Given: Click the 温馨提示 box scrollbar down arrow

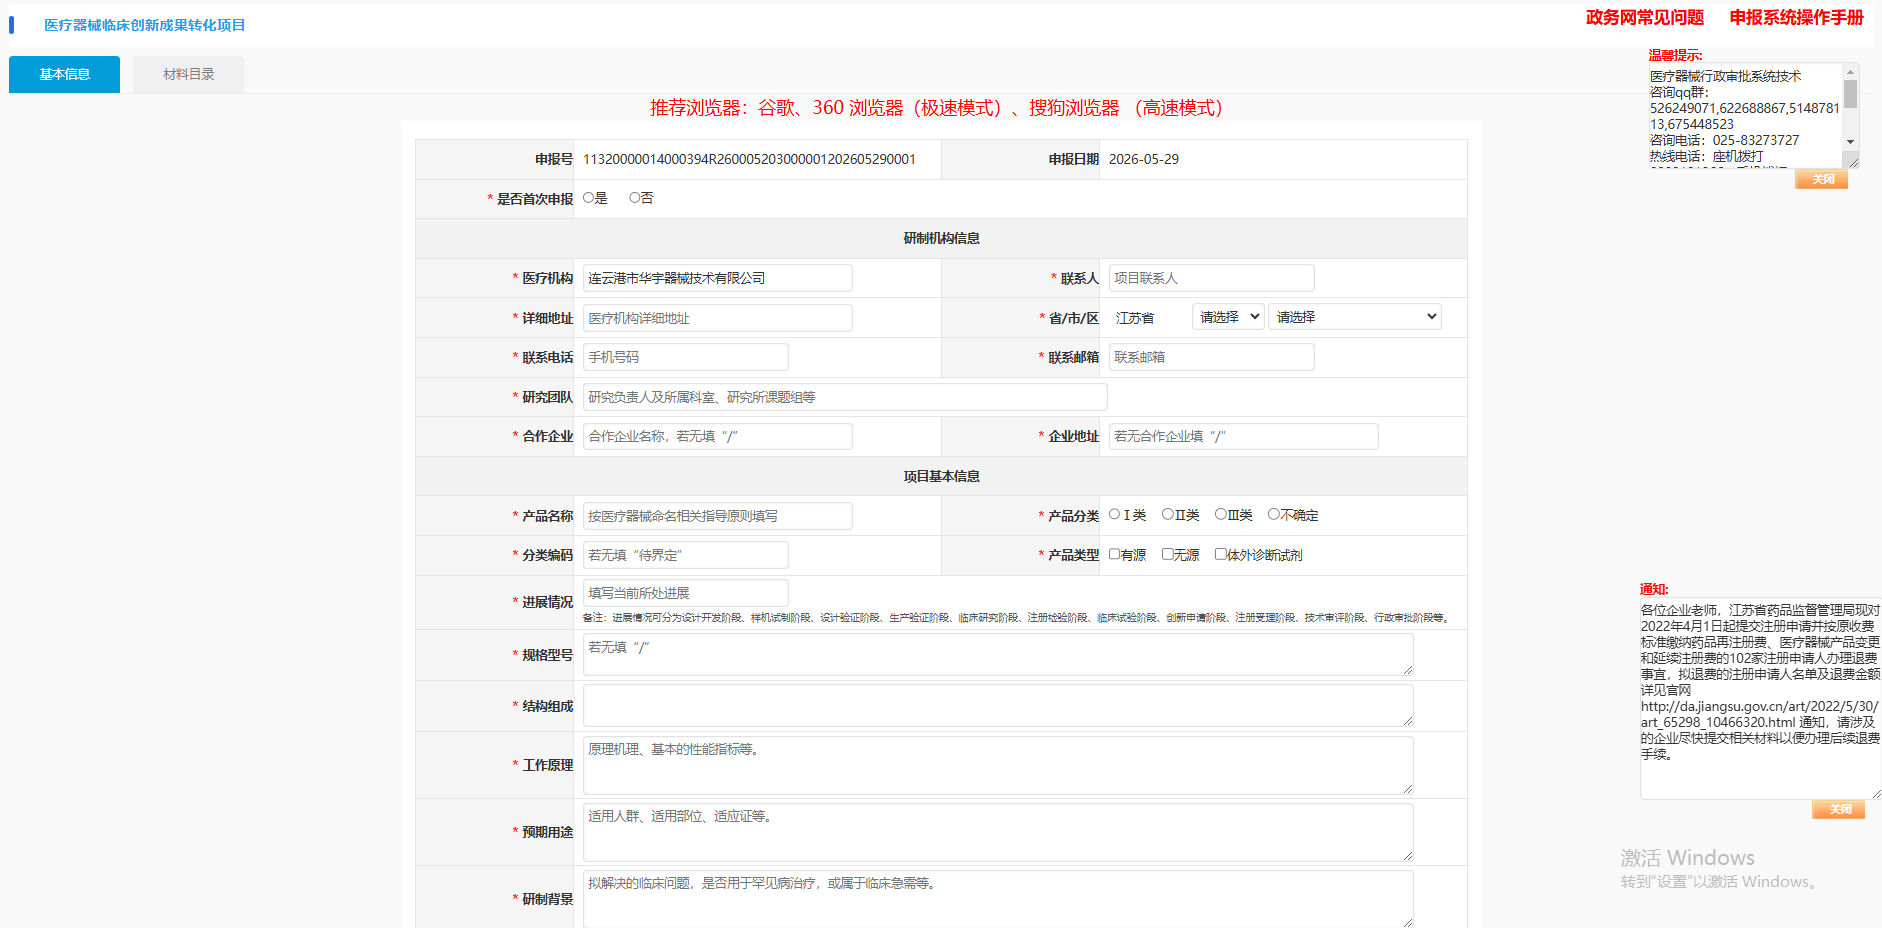Looking at the screenshot, I should tap(1851, 142).
